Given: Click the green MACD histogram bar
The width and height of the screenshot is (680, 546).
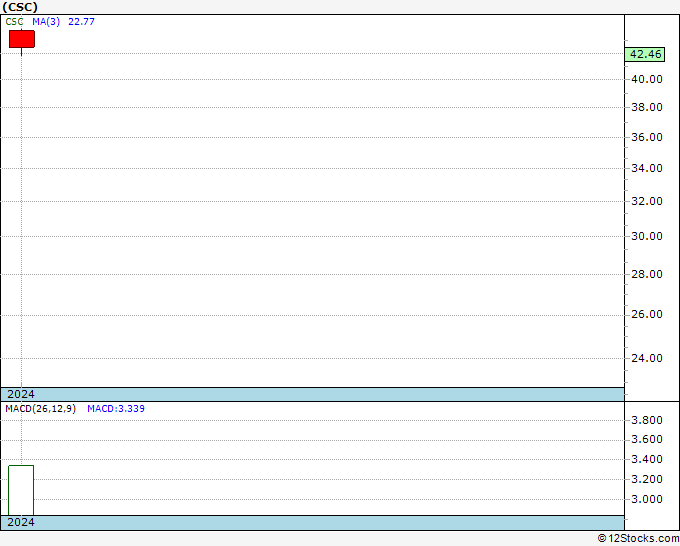Looking at the screenshot, I should click(21, 490).
